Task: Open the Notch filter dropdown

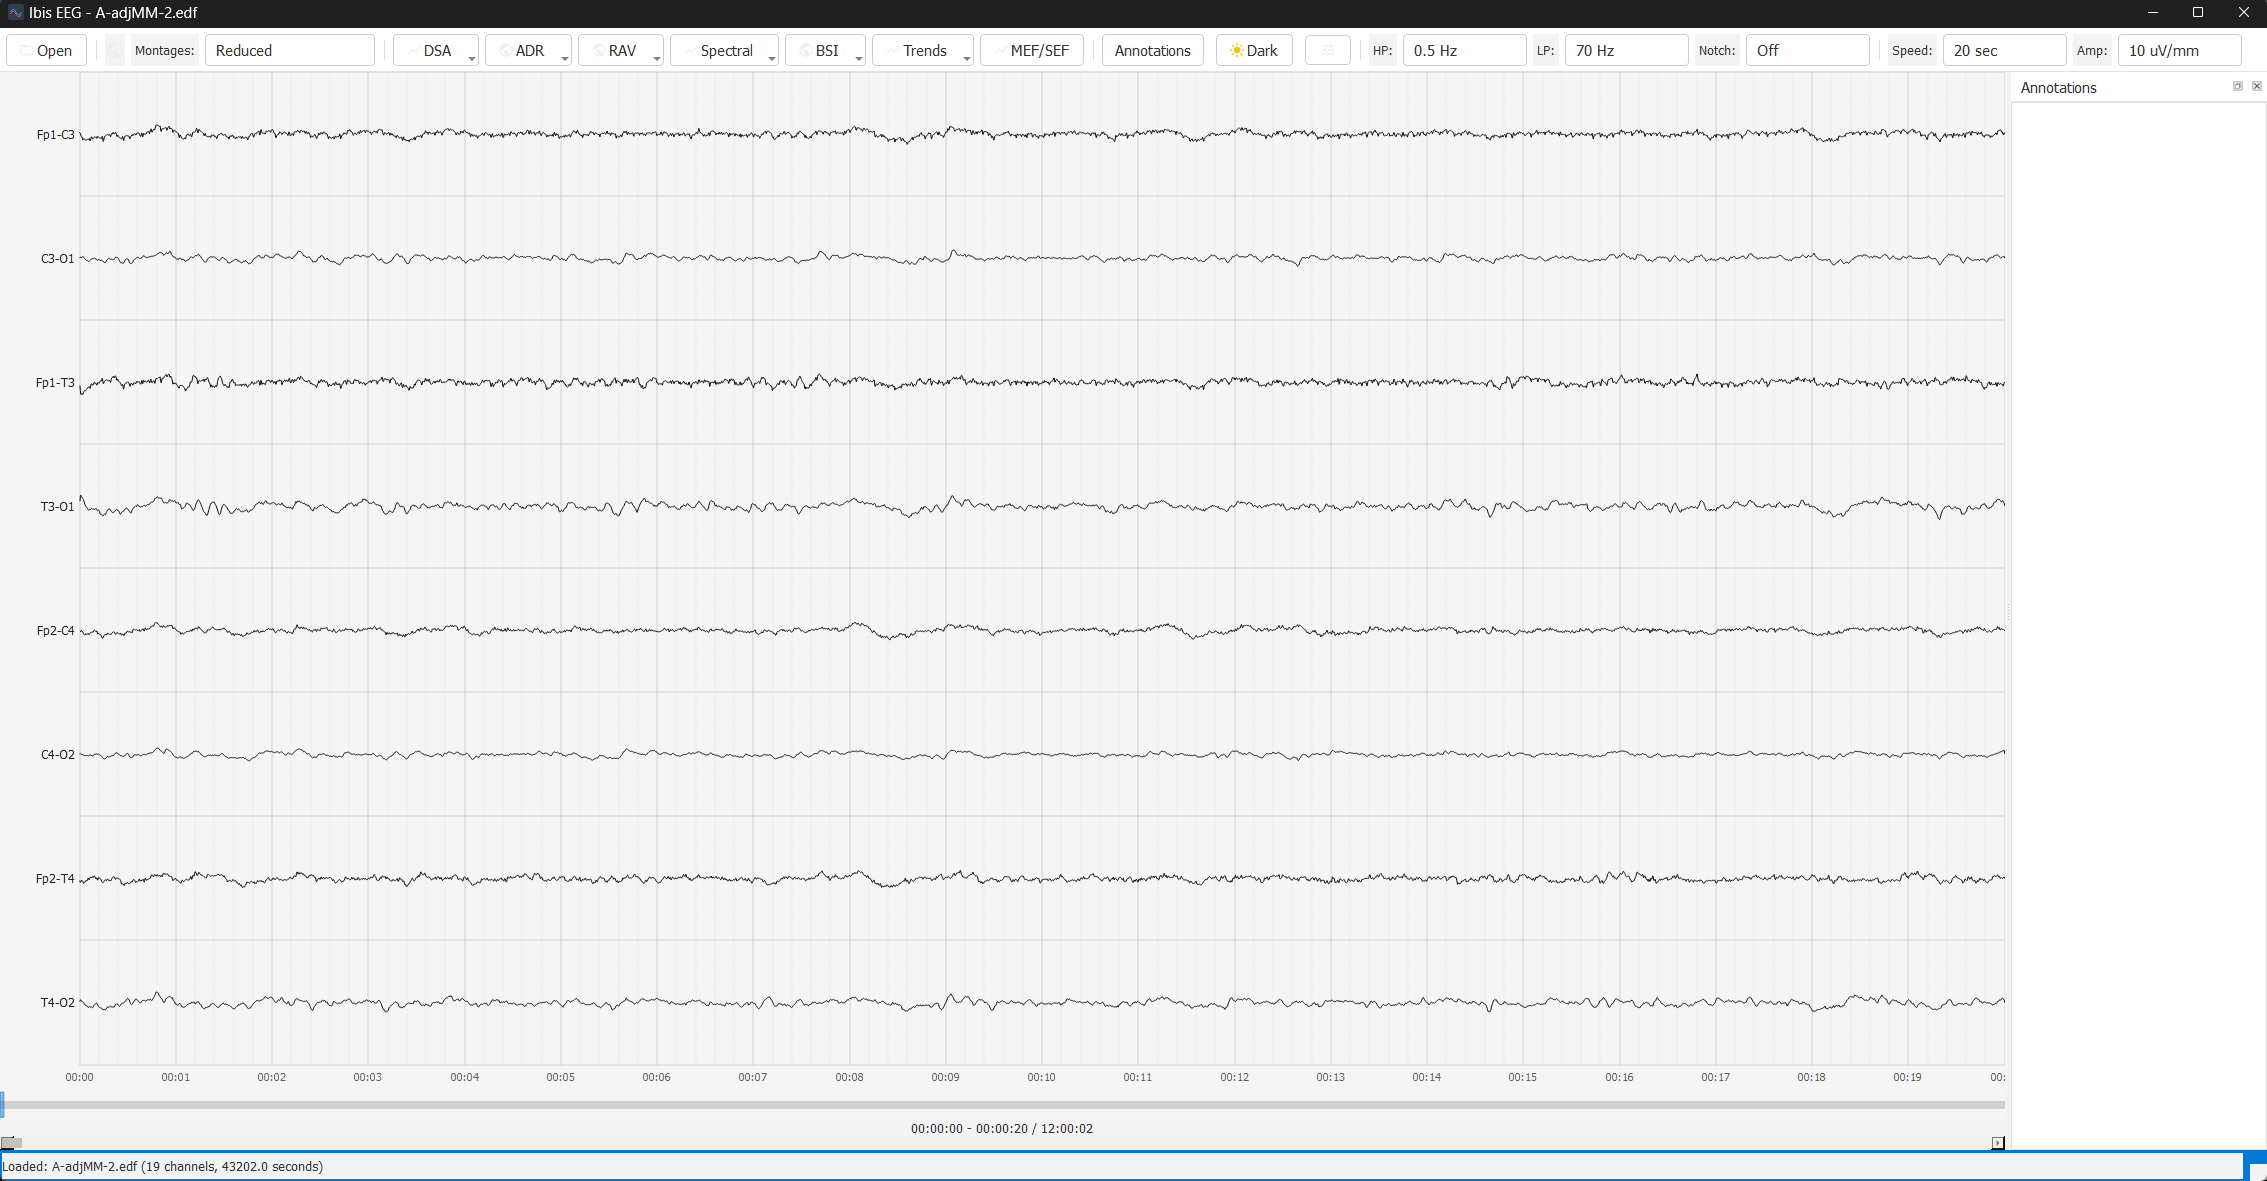Action: pos(1806,50)
